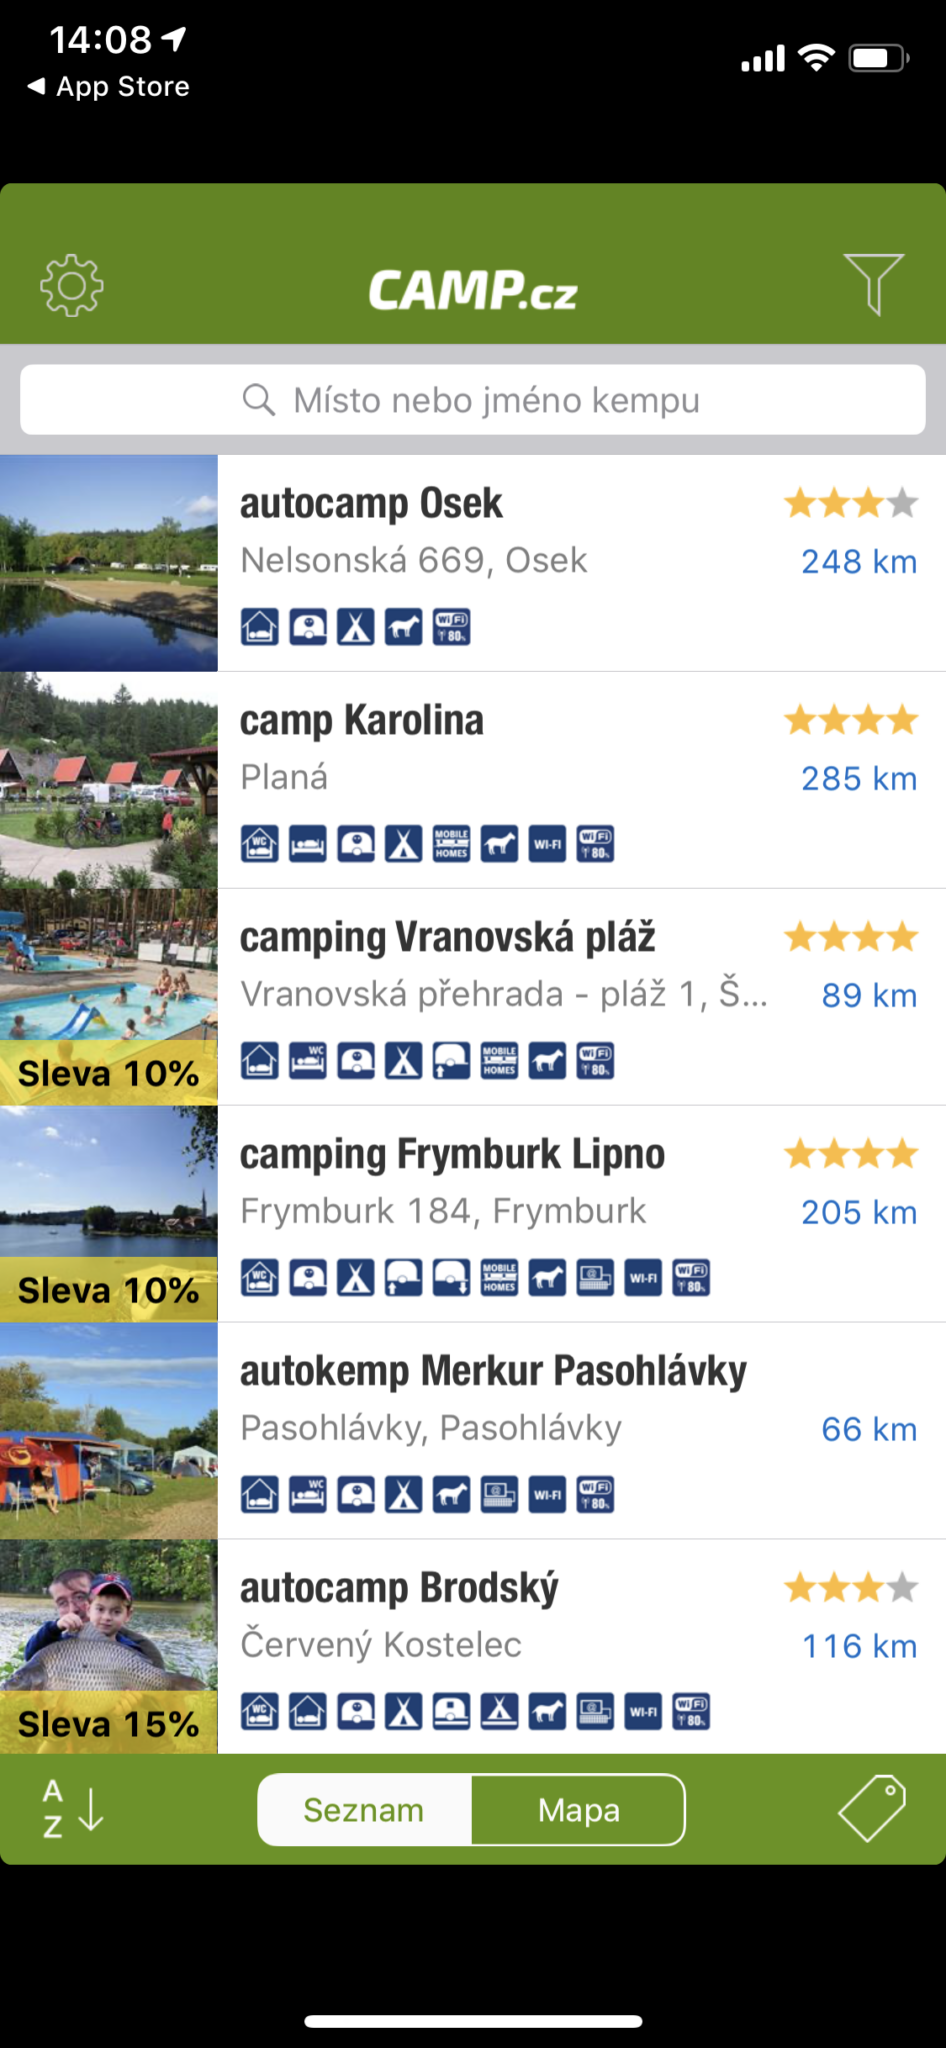Tap the pets icon for camping Vranovská pláž
This screenshot has height=2048, width=946.
(x=547, y=1061)
